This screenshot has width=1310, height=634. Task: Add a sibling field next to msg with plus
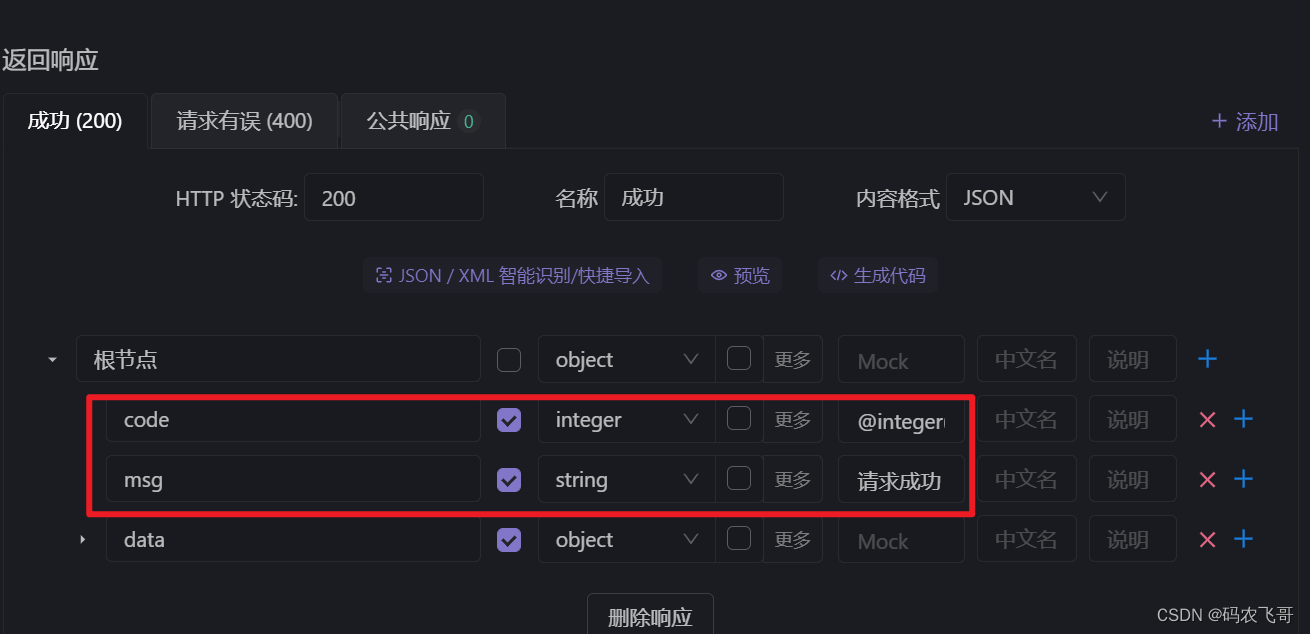click(1243, 479)
